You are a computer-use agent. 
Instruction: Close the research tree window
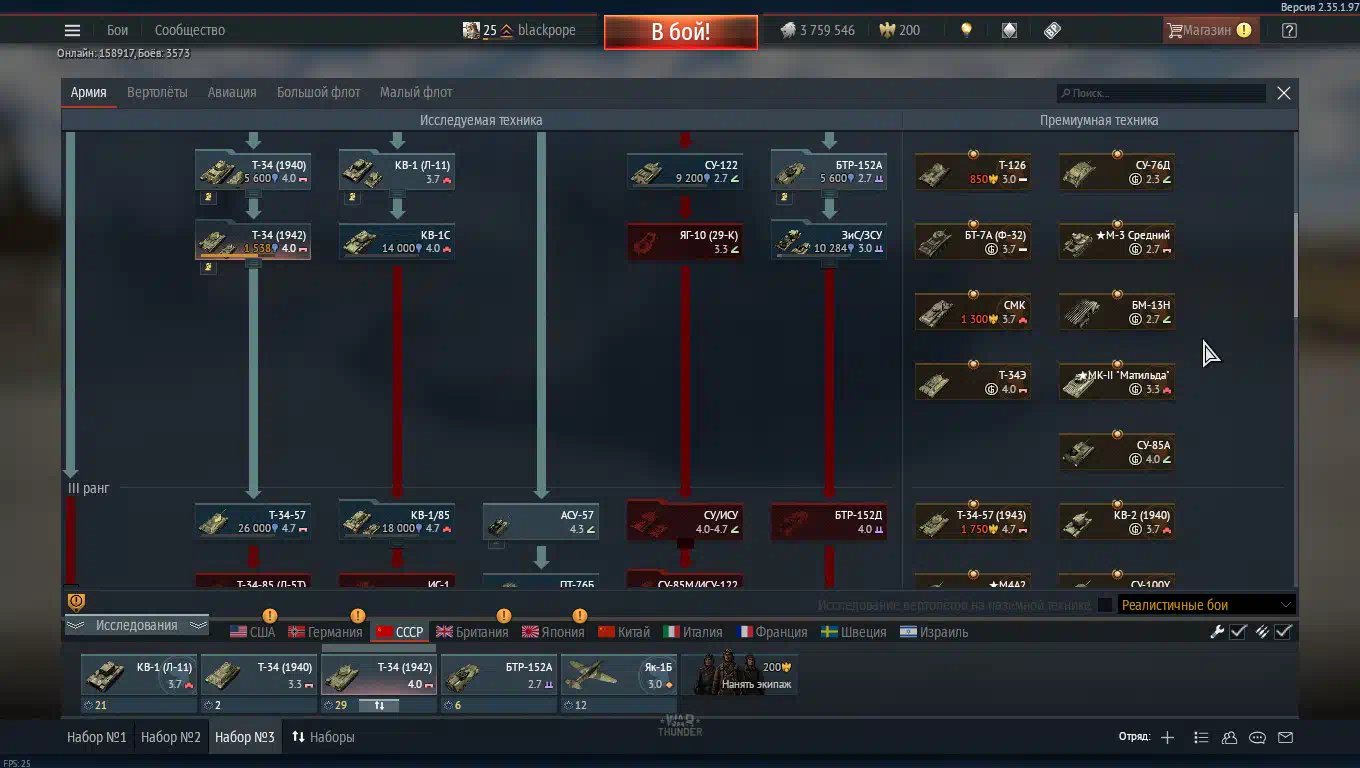click(1284, 93)
